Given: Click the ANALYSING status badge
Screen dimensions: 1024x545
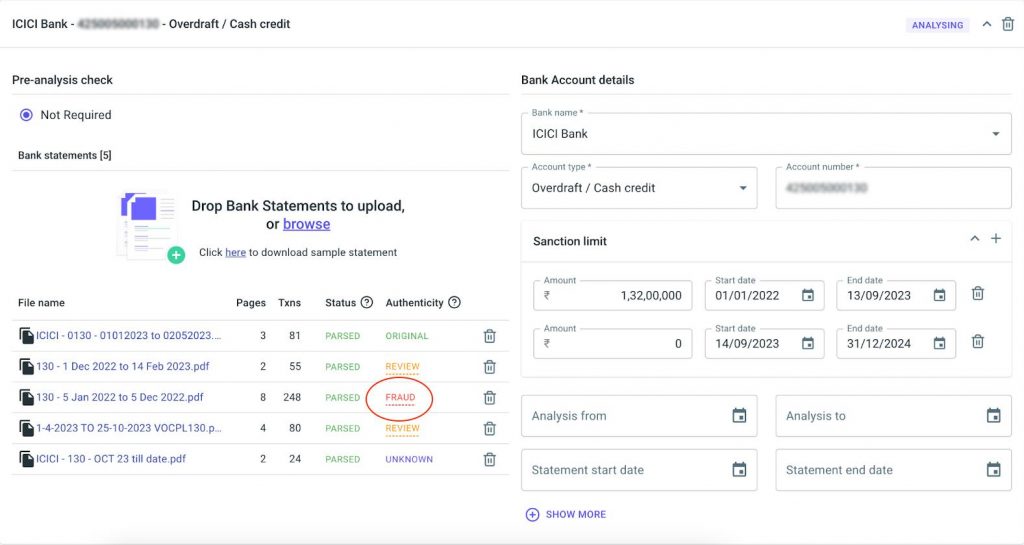Looking at the screenshot, I should pyautogui.click(x=937, y=25).
